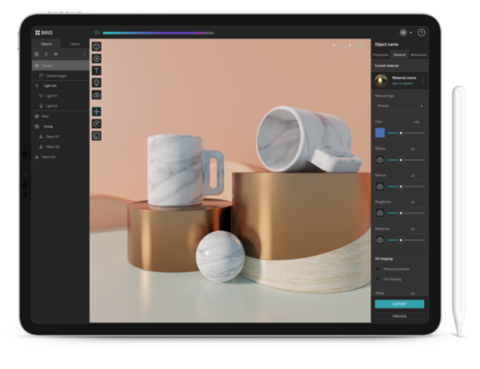
Task: Select the Text tool in viewport toolbar
Action: pos(97,71)
